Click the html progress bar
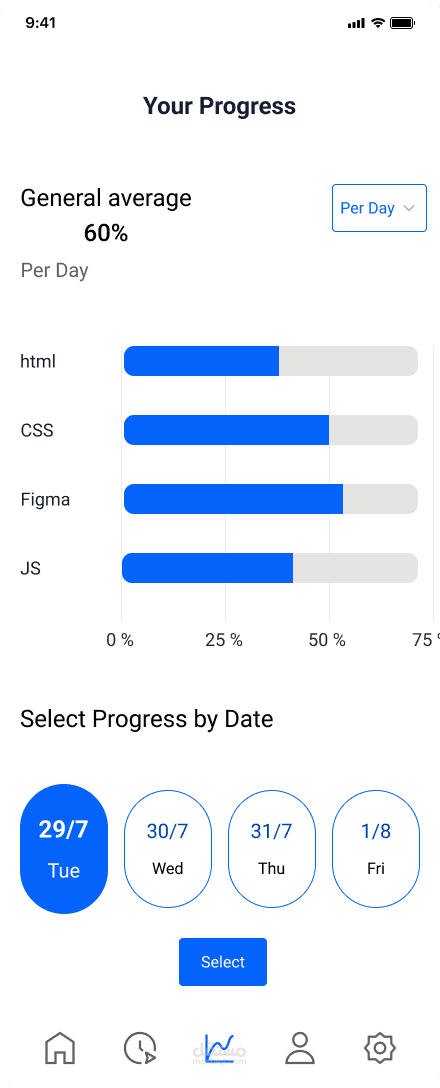The height and width of the screenshot is (1088, 440). tap(271, 361)
